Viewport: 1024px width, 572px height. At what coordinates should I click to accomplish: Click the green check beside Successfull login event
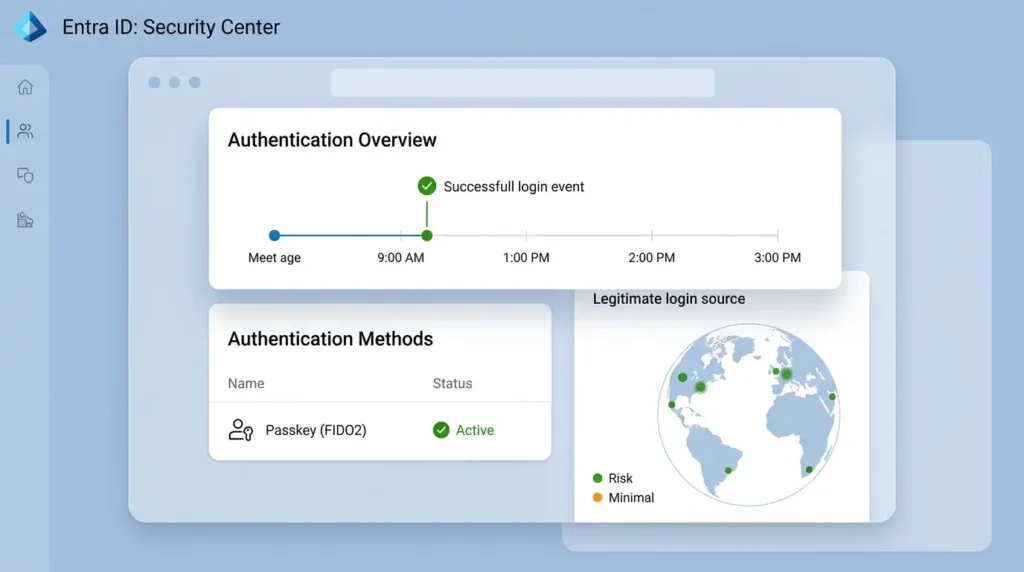[426, 186]
